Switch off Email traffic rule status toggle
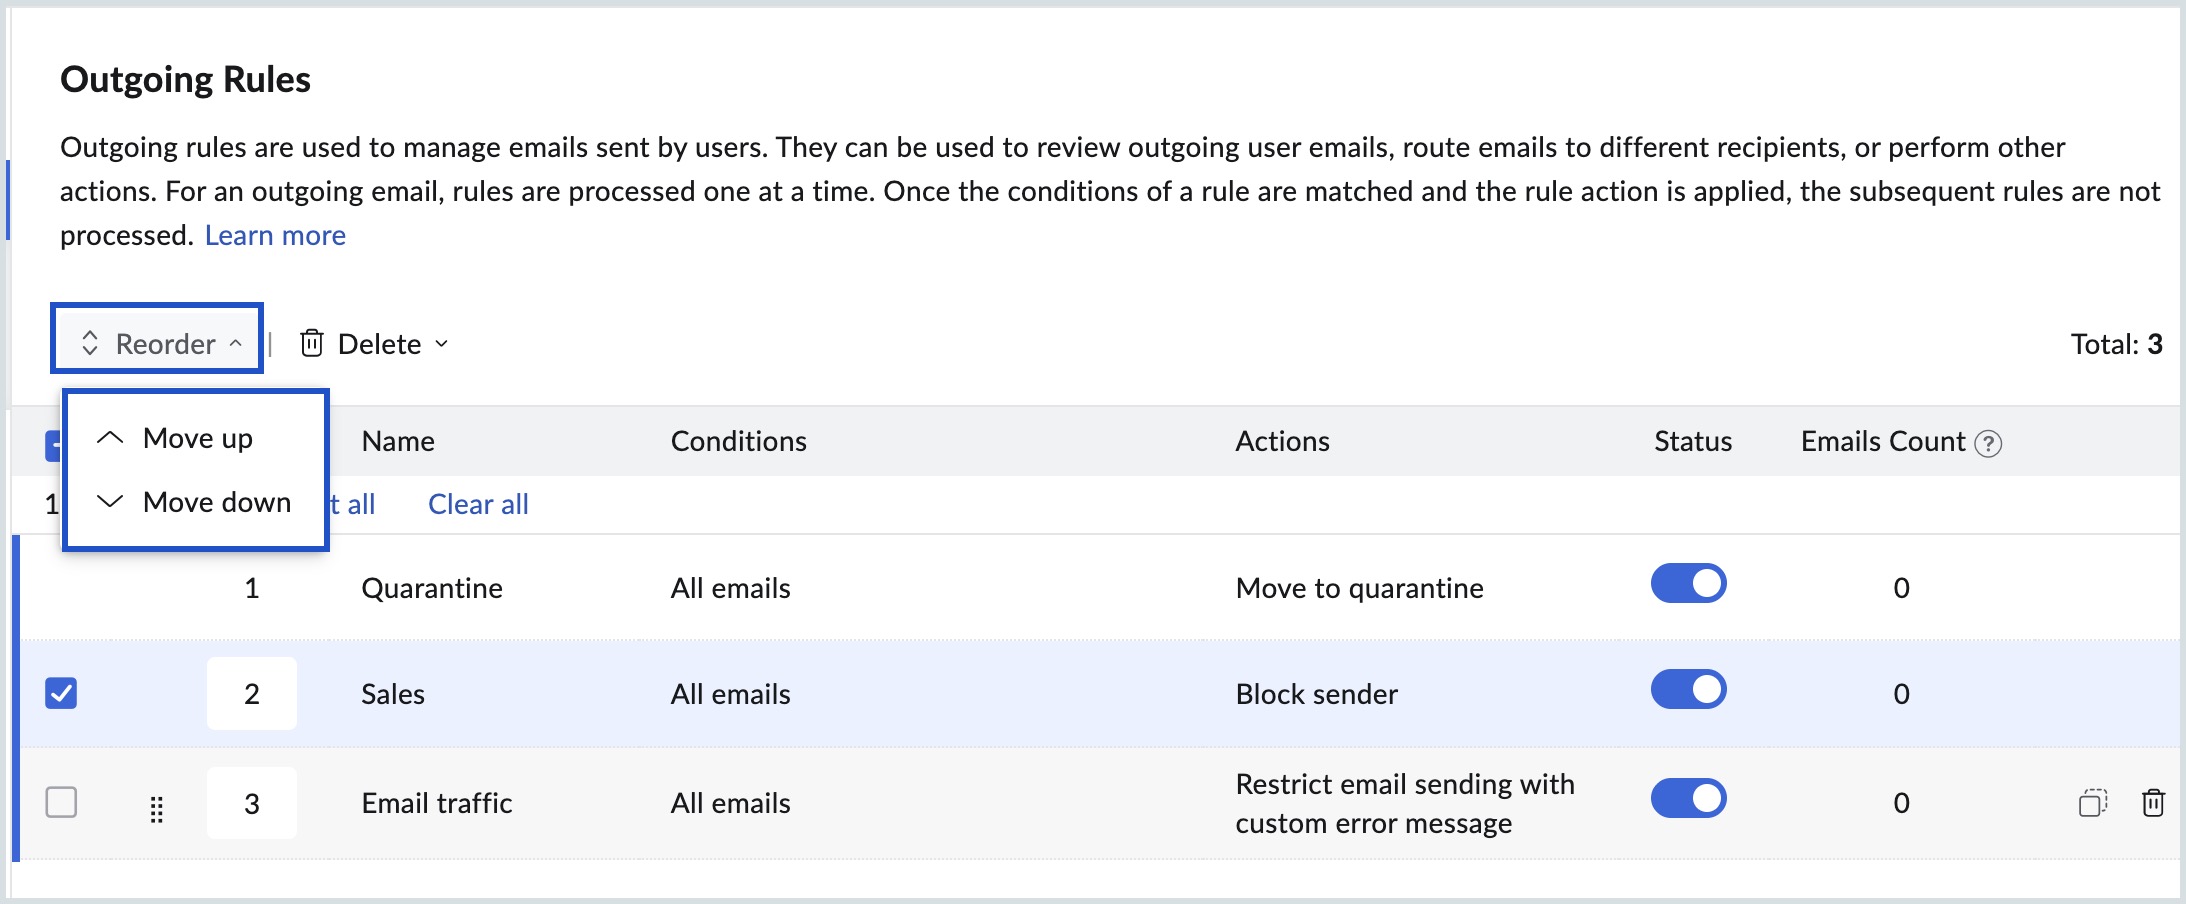This screenshot has width=2186, height=904. pyautogui.click(x=1688, y=799)
